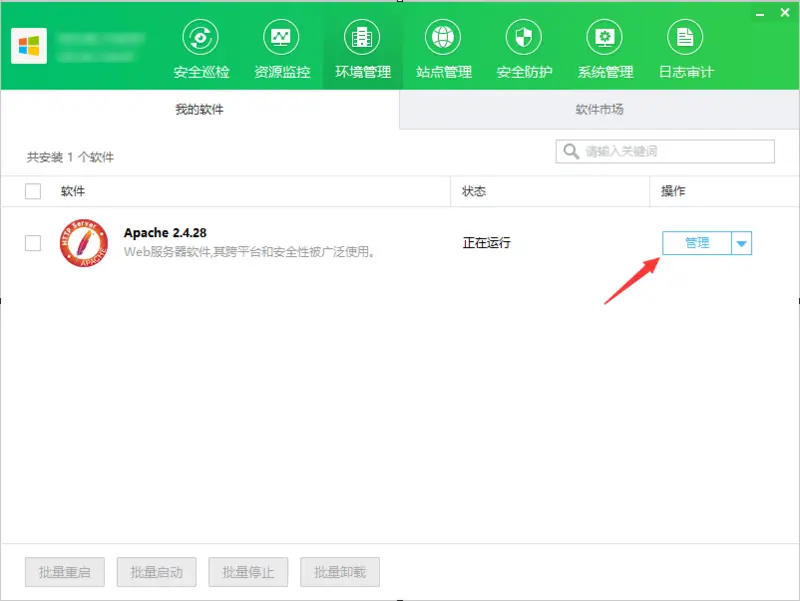Click the search magnifier in keyword box
Image resolution: width=800 pixels, height=601 pixels.
tap(571, 151)
